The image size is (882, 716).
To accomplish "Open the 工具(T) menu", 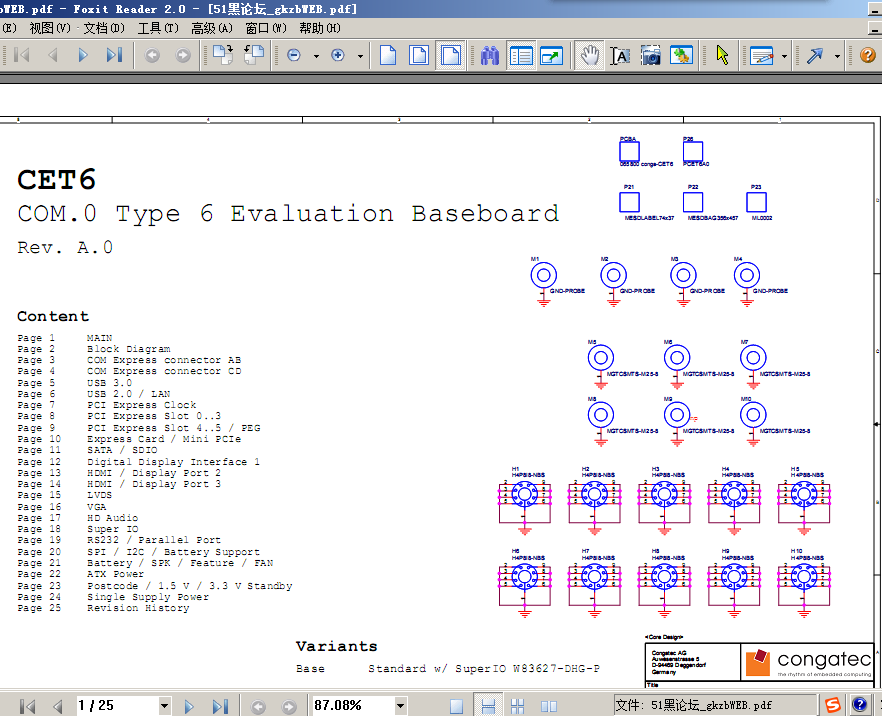I will [158, 28].
